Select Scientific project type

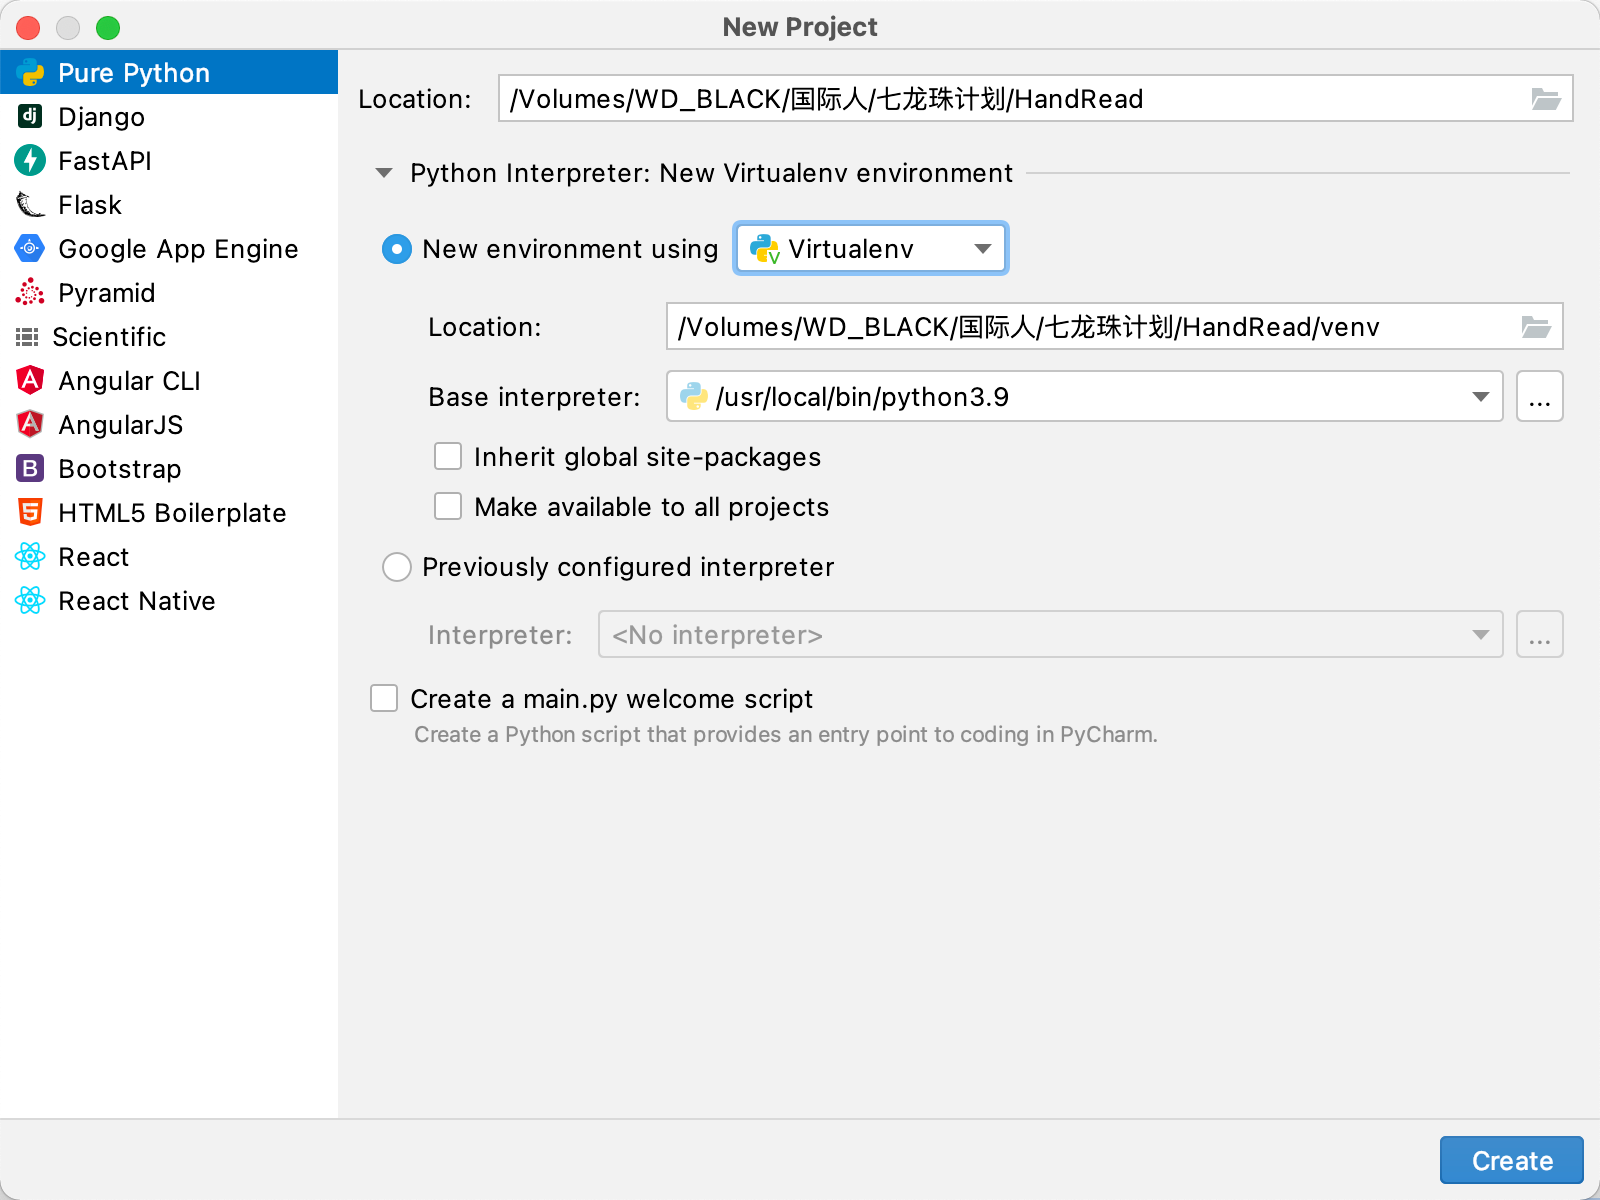pyautogui.click(x=169, y=336)
